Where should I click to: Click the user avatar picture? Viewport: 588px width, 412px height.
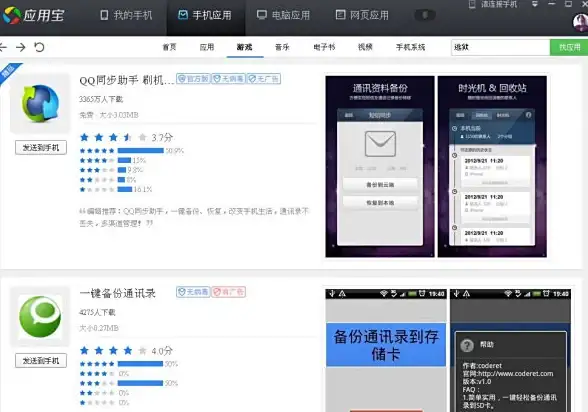[580, 22]
